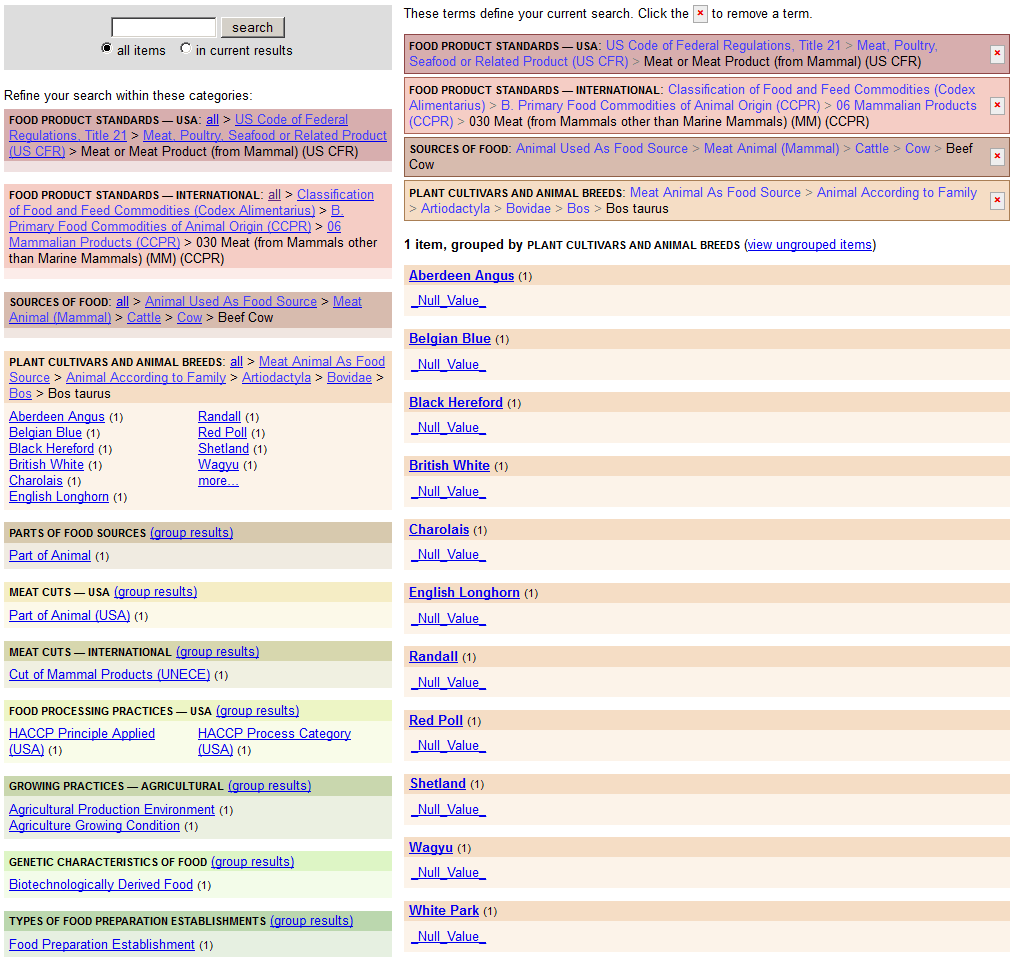Group results by Genetic Characteristics of Food
Image resolution: width=1017 pixels, height=965 pixels.
252,862
